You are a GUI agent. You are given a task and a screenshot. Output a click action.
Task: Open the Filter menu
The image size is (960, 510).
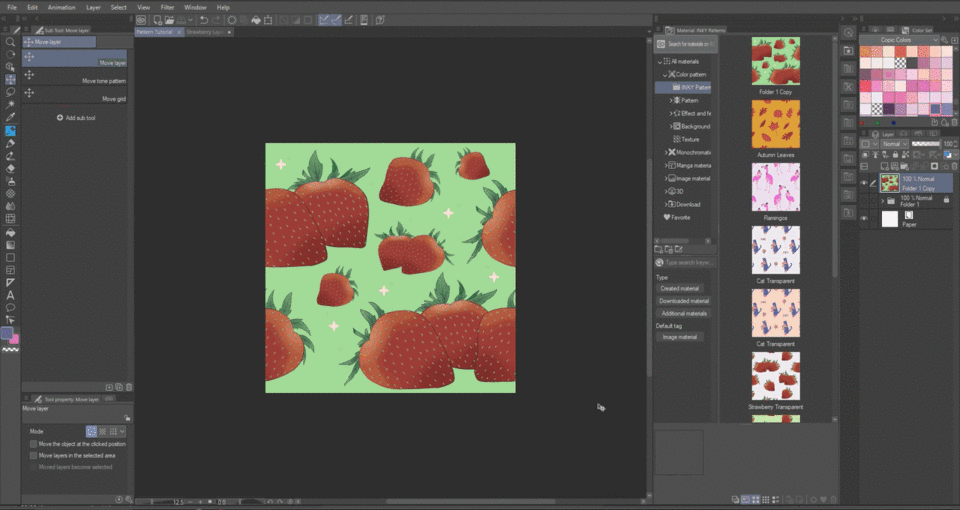point(167,7)
